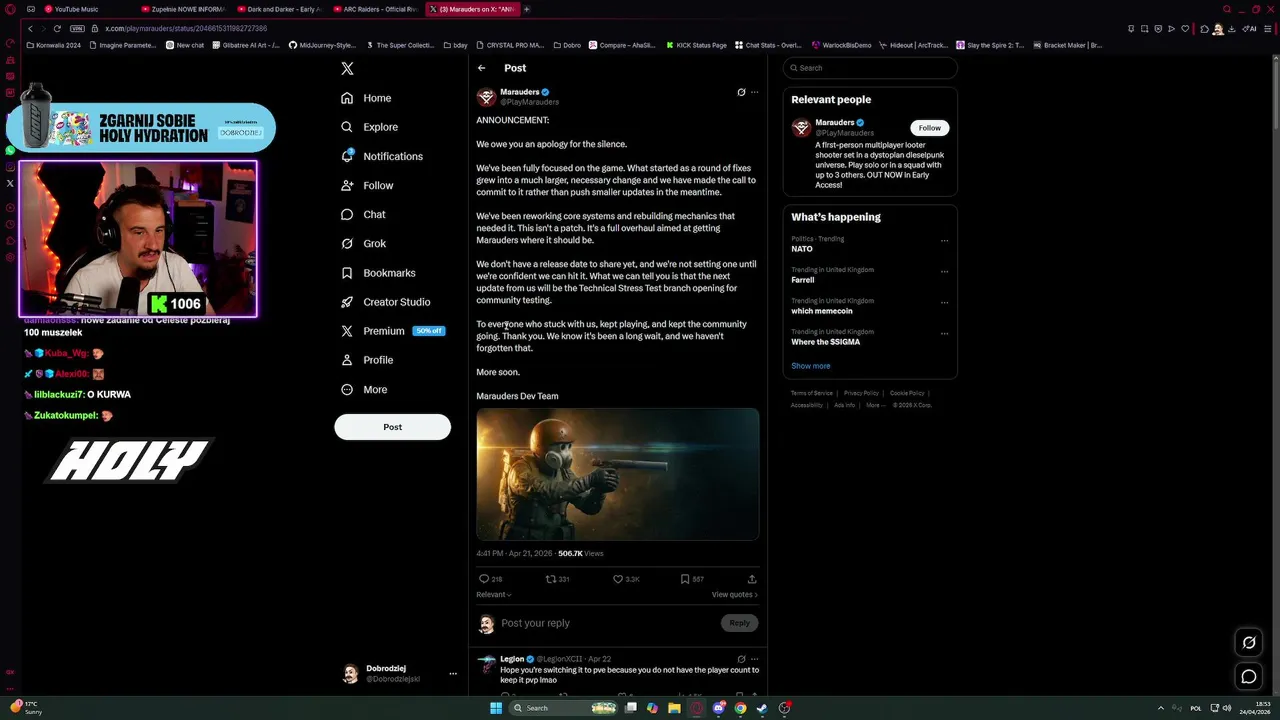The height and width of the screenshot is (720, 1280).
Task: Click the browser reload button
Action: 57,29
